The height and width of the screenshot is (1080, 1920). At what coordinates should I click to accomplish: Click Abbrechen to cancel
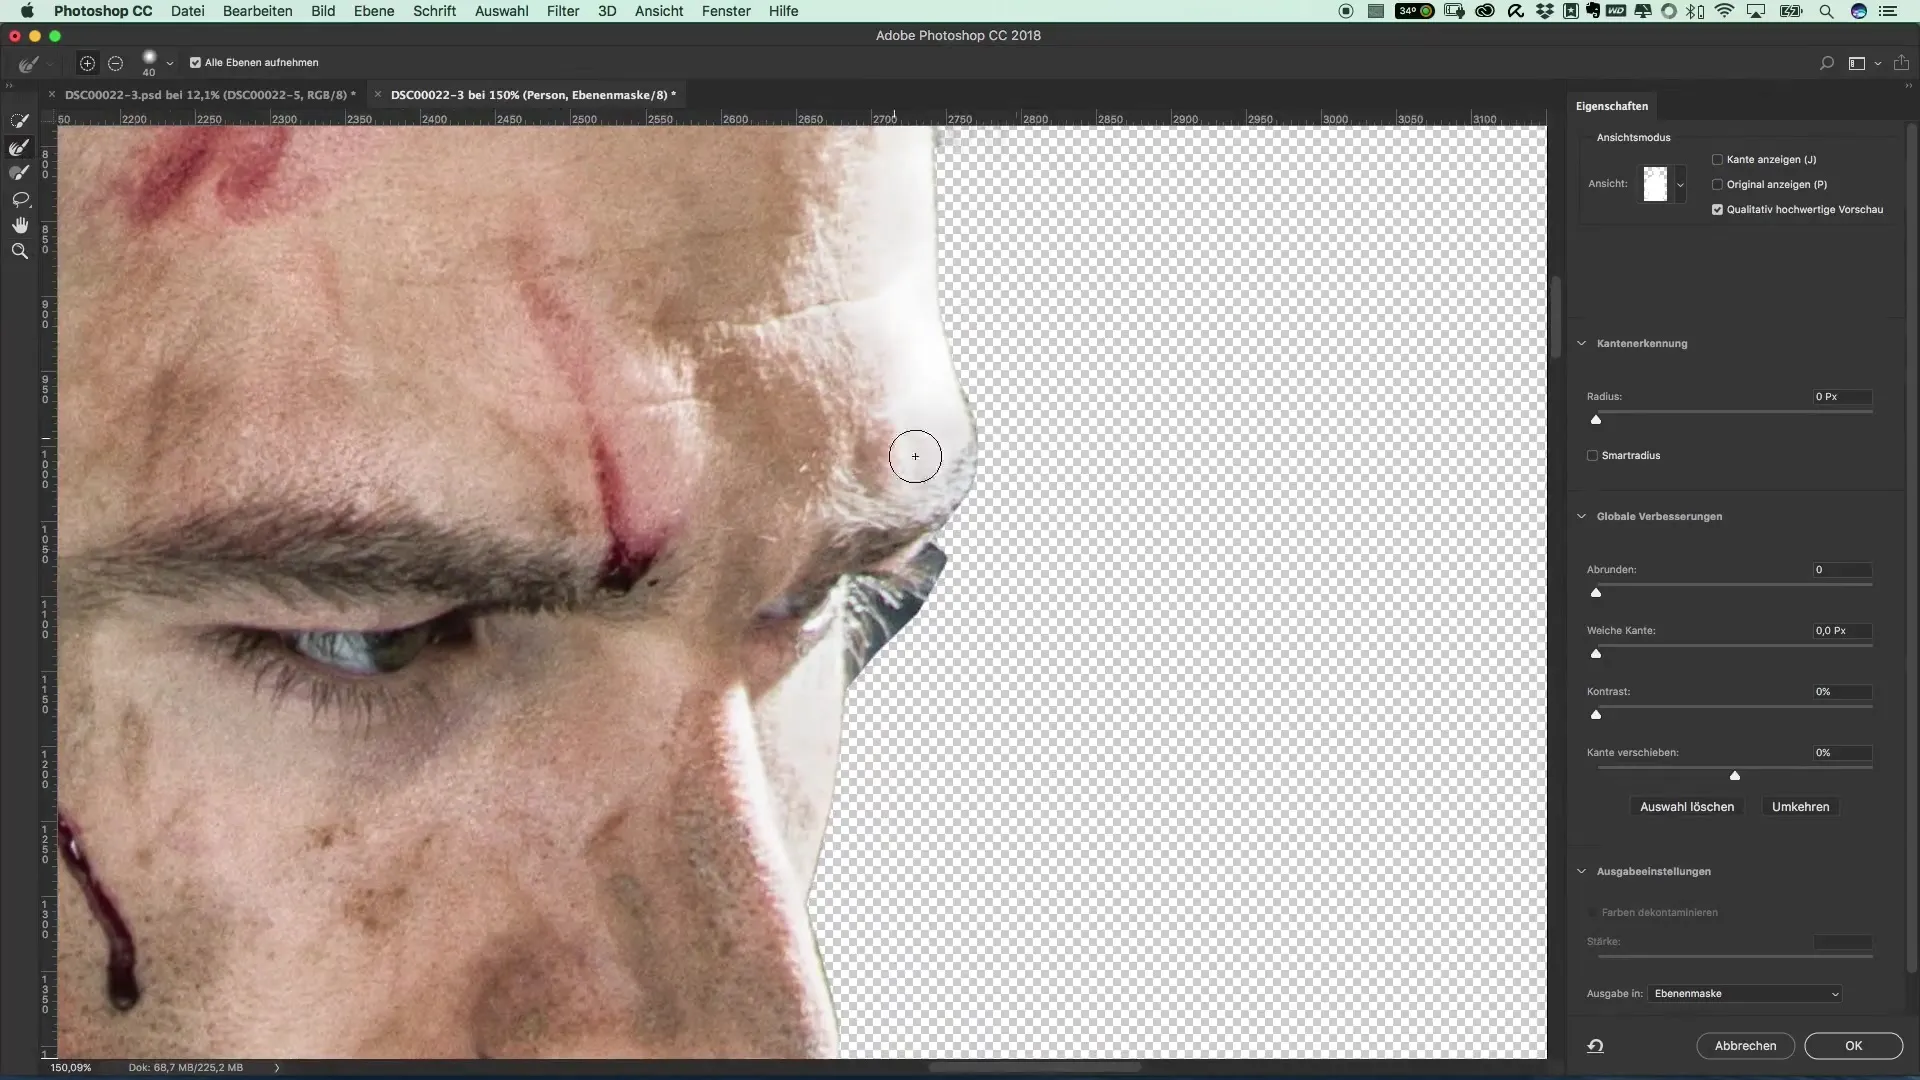pyautogui.click(x=1745, y=1046)
